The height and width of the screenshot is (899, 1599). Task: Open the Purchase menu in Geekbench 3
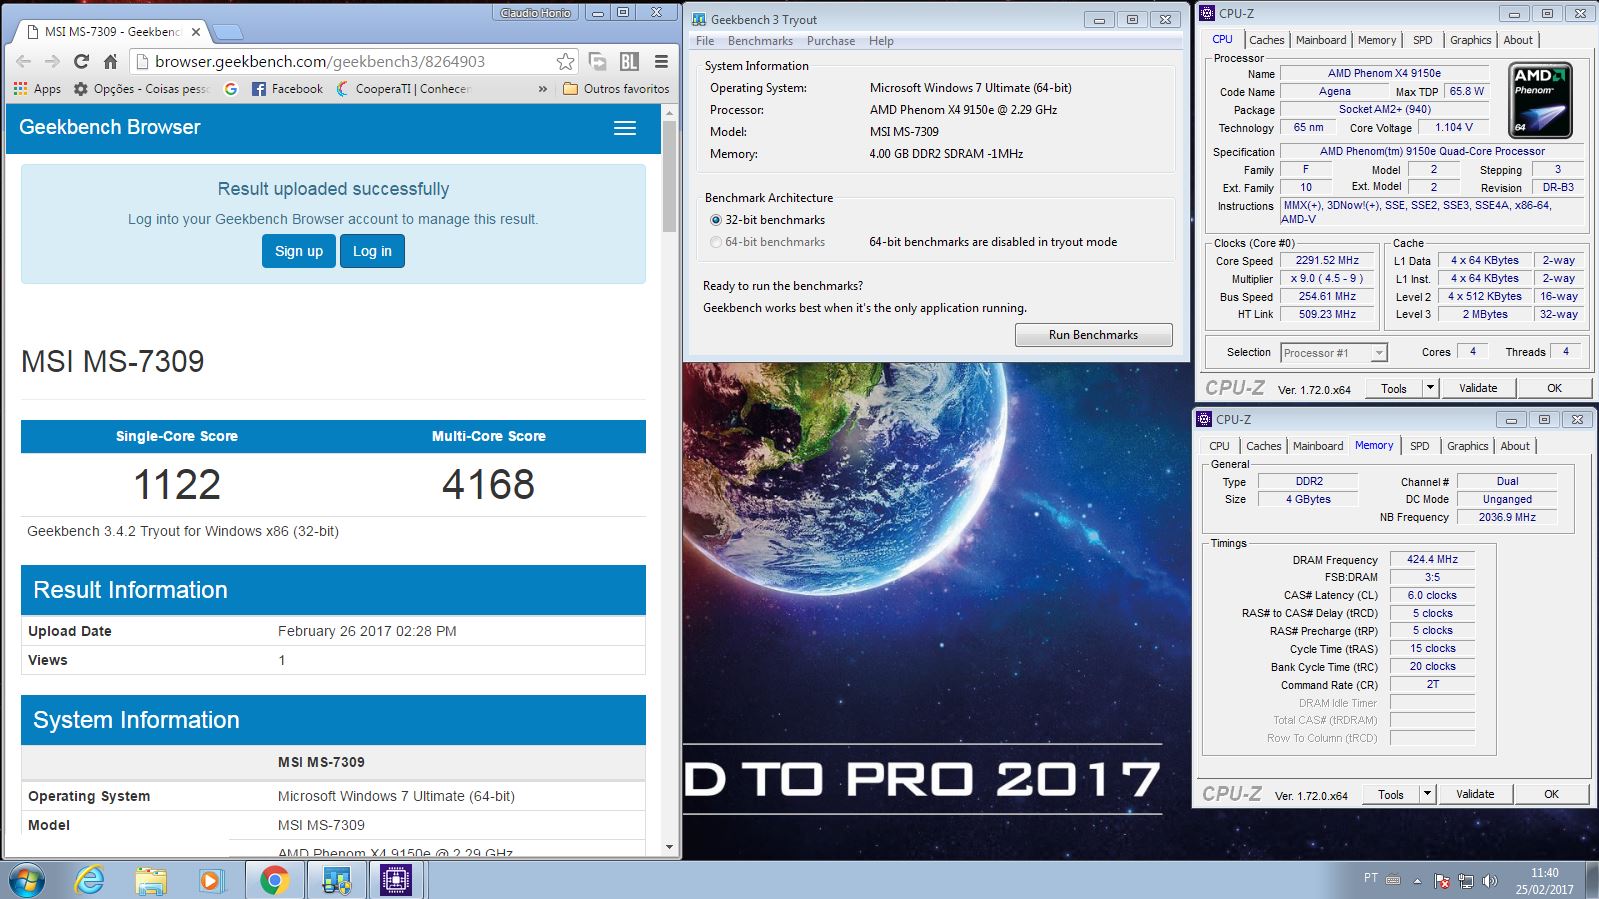[831, 41]
